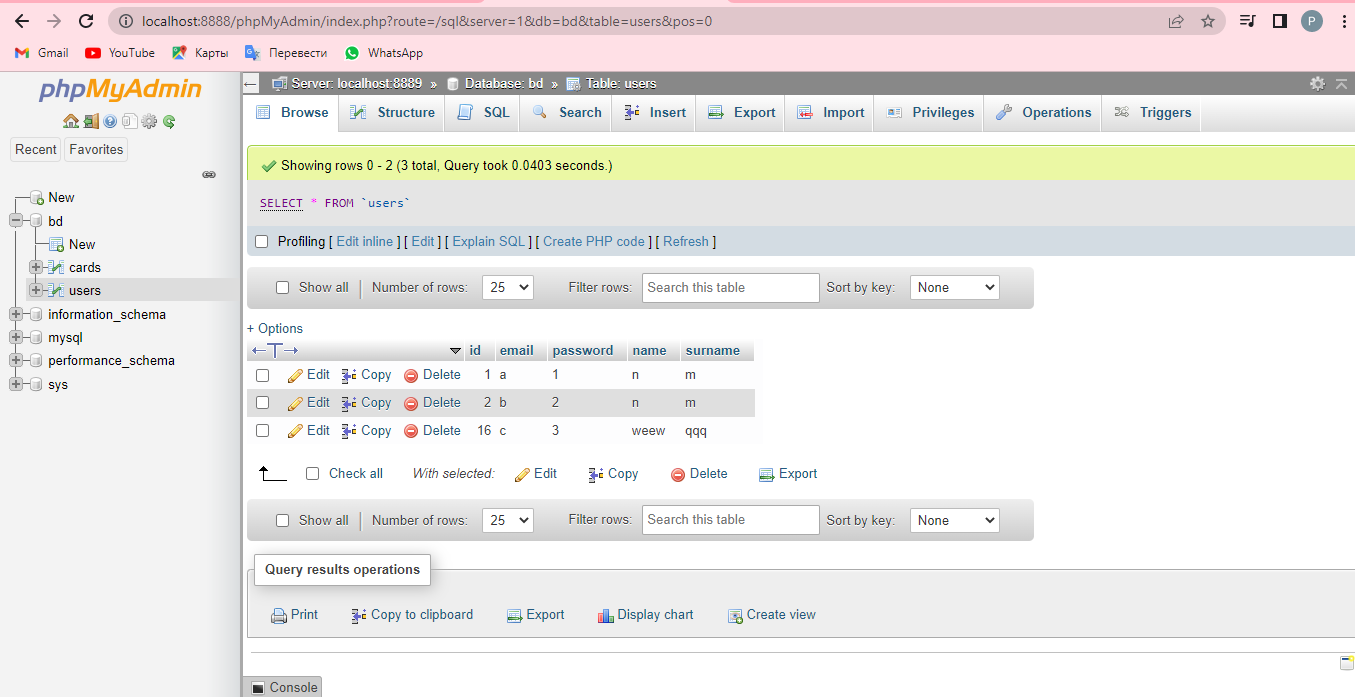Click the browser reload button
This screenshot has width=1355, height=697.
pos(86,21)
